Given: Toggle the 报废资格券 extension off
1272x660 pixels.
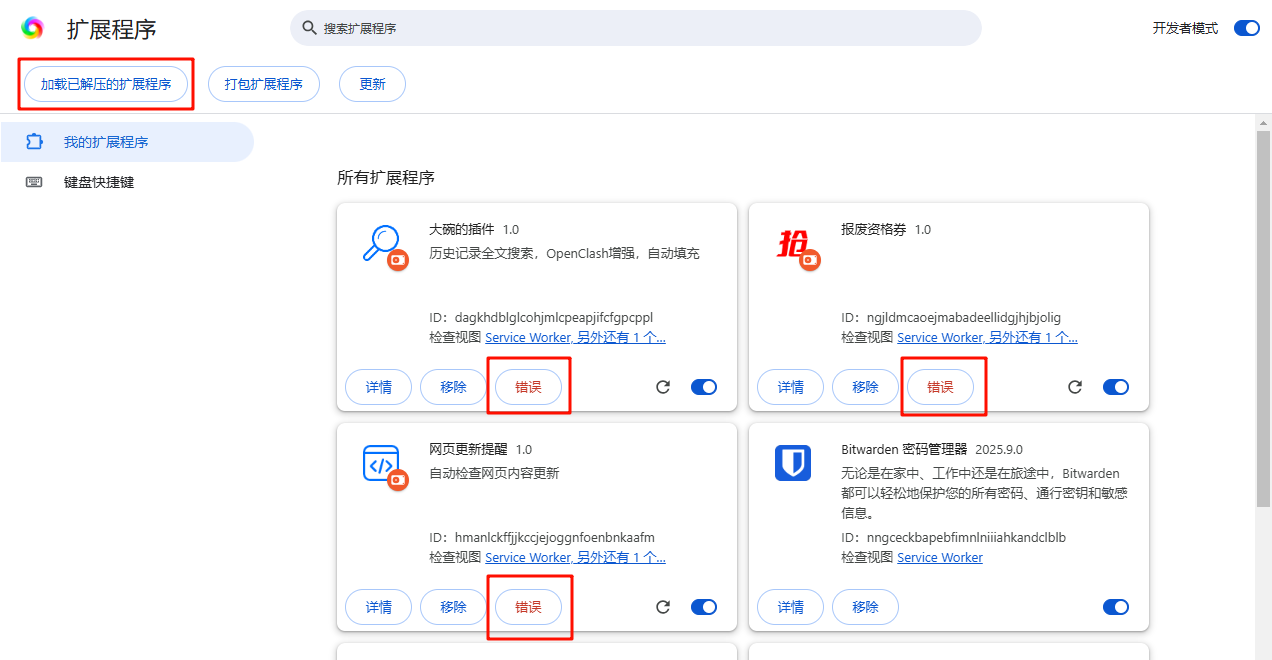Looking at the screenshot, I should click(1116, 387).
